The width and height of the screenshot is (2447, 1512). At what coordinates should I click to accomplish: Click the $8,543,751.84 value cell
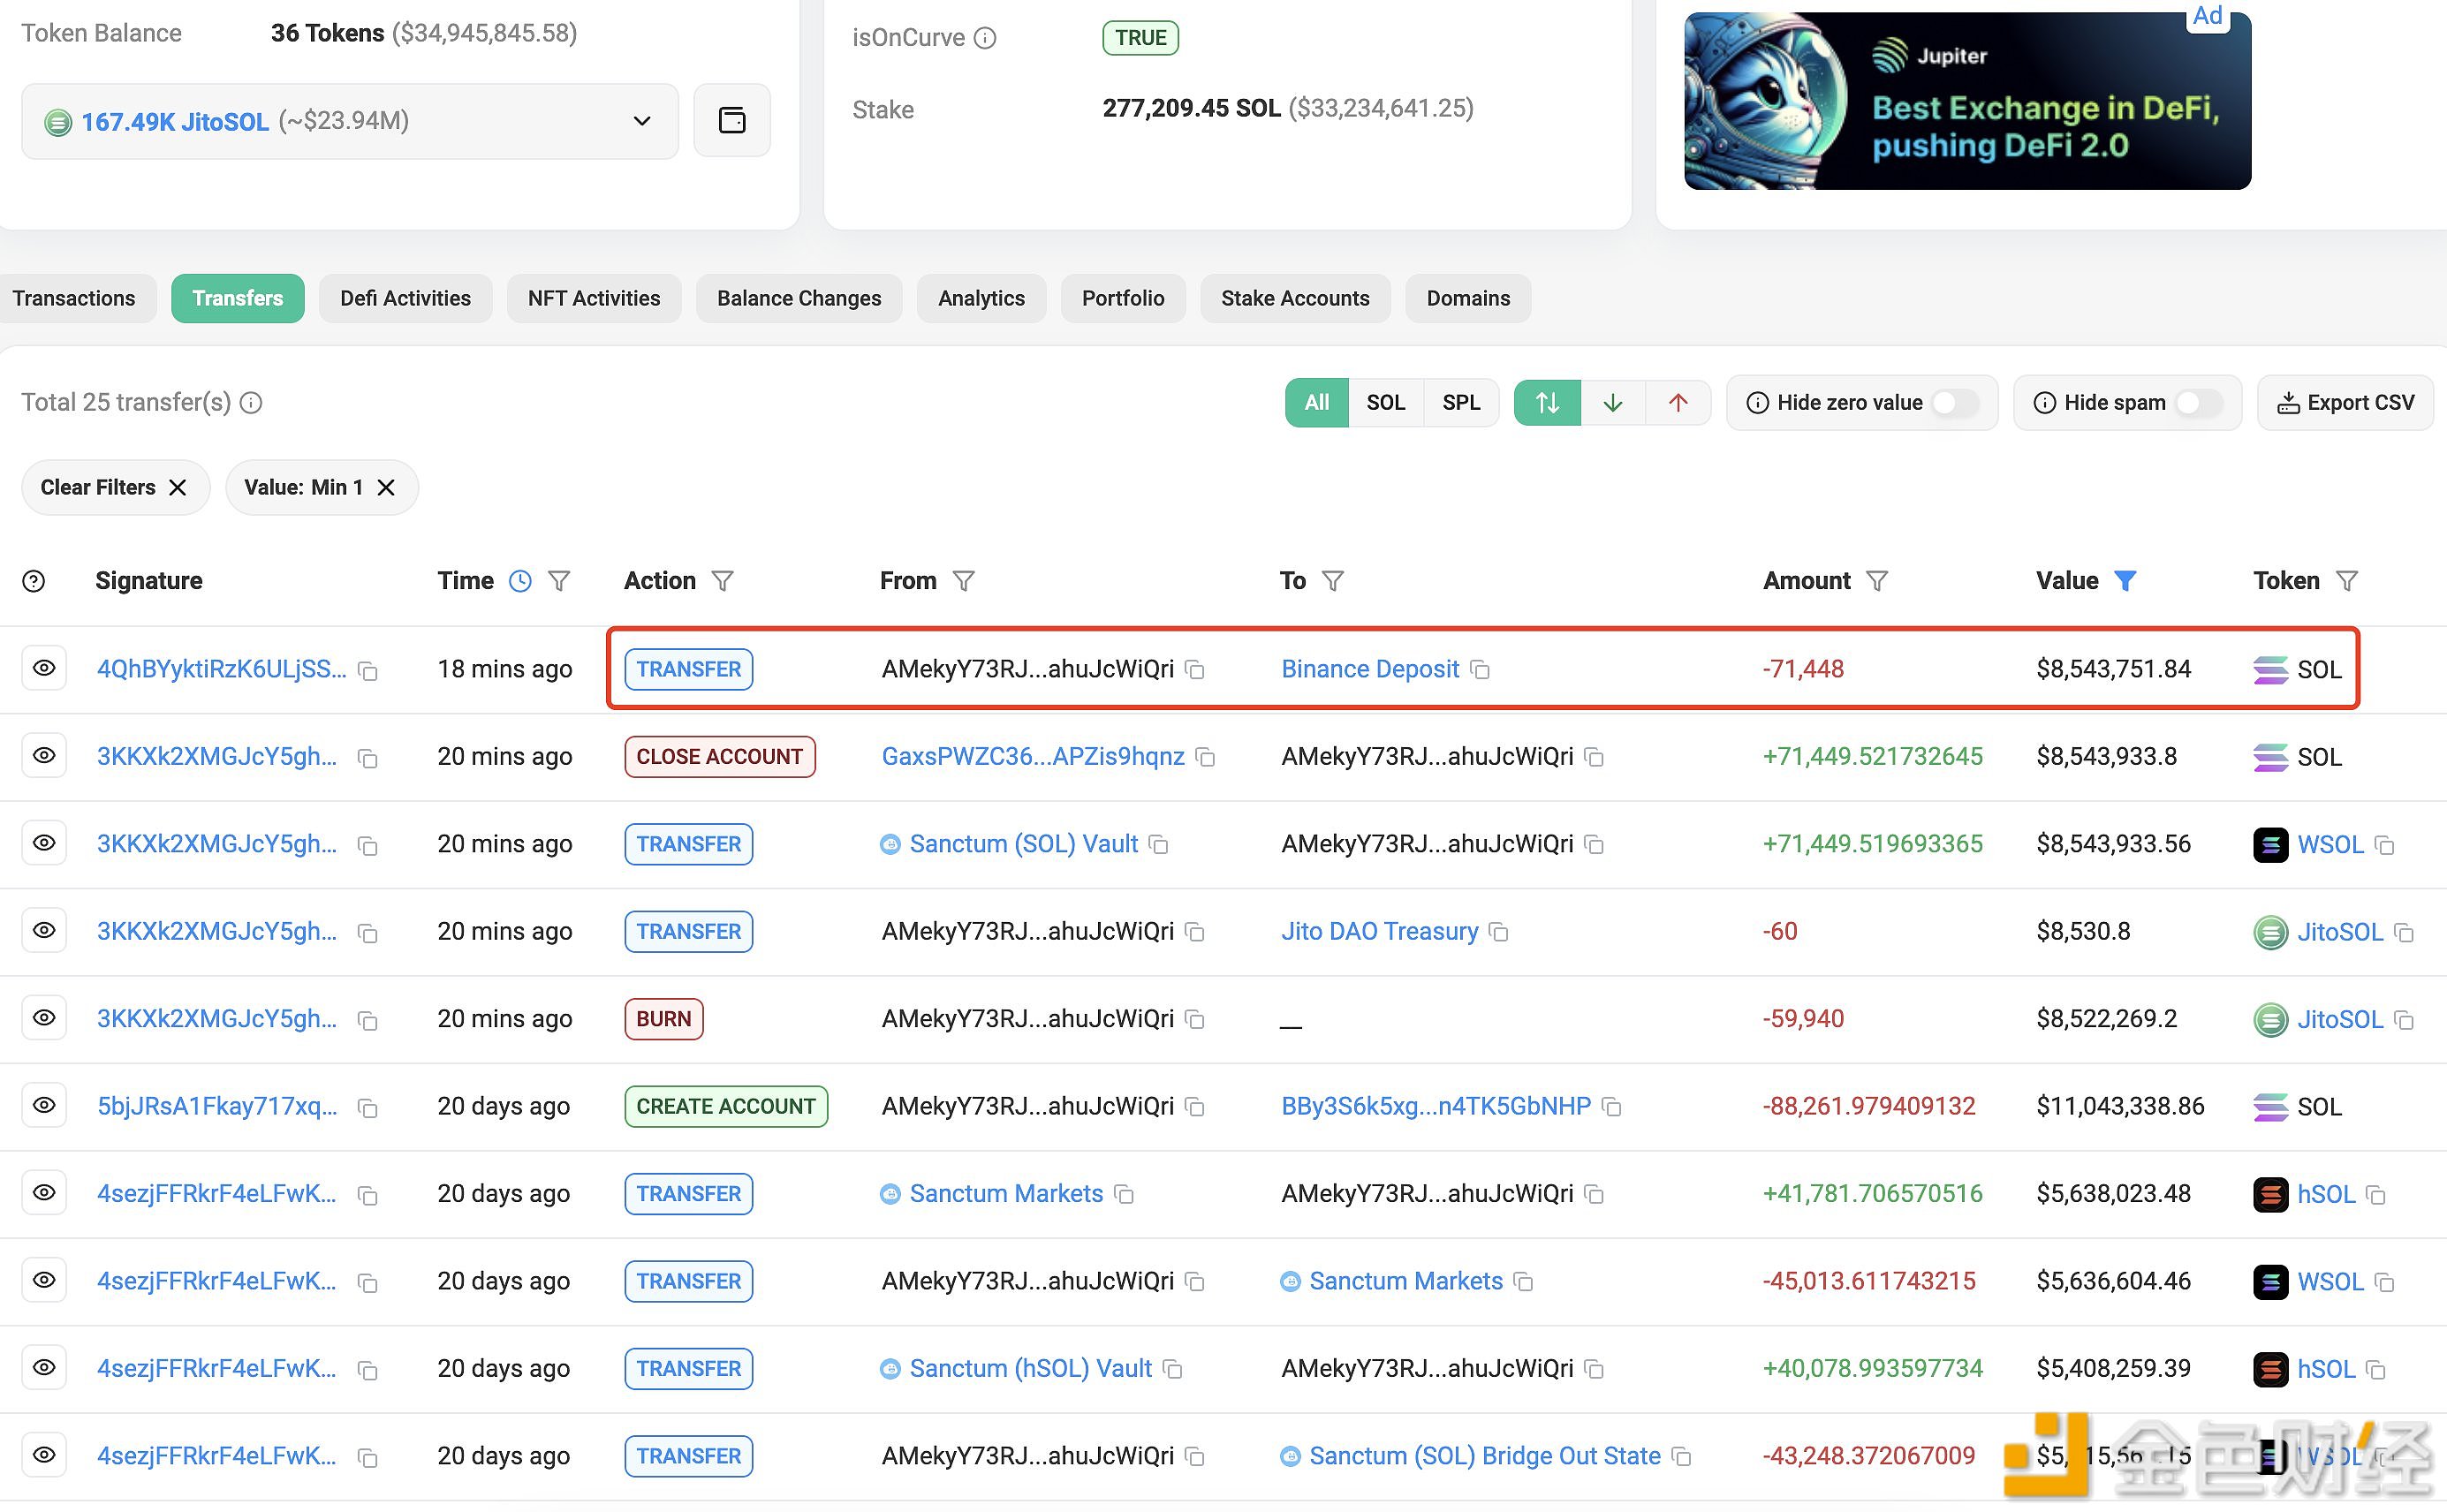click(2113, 670)
